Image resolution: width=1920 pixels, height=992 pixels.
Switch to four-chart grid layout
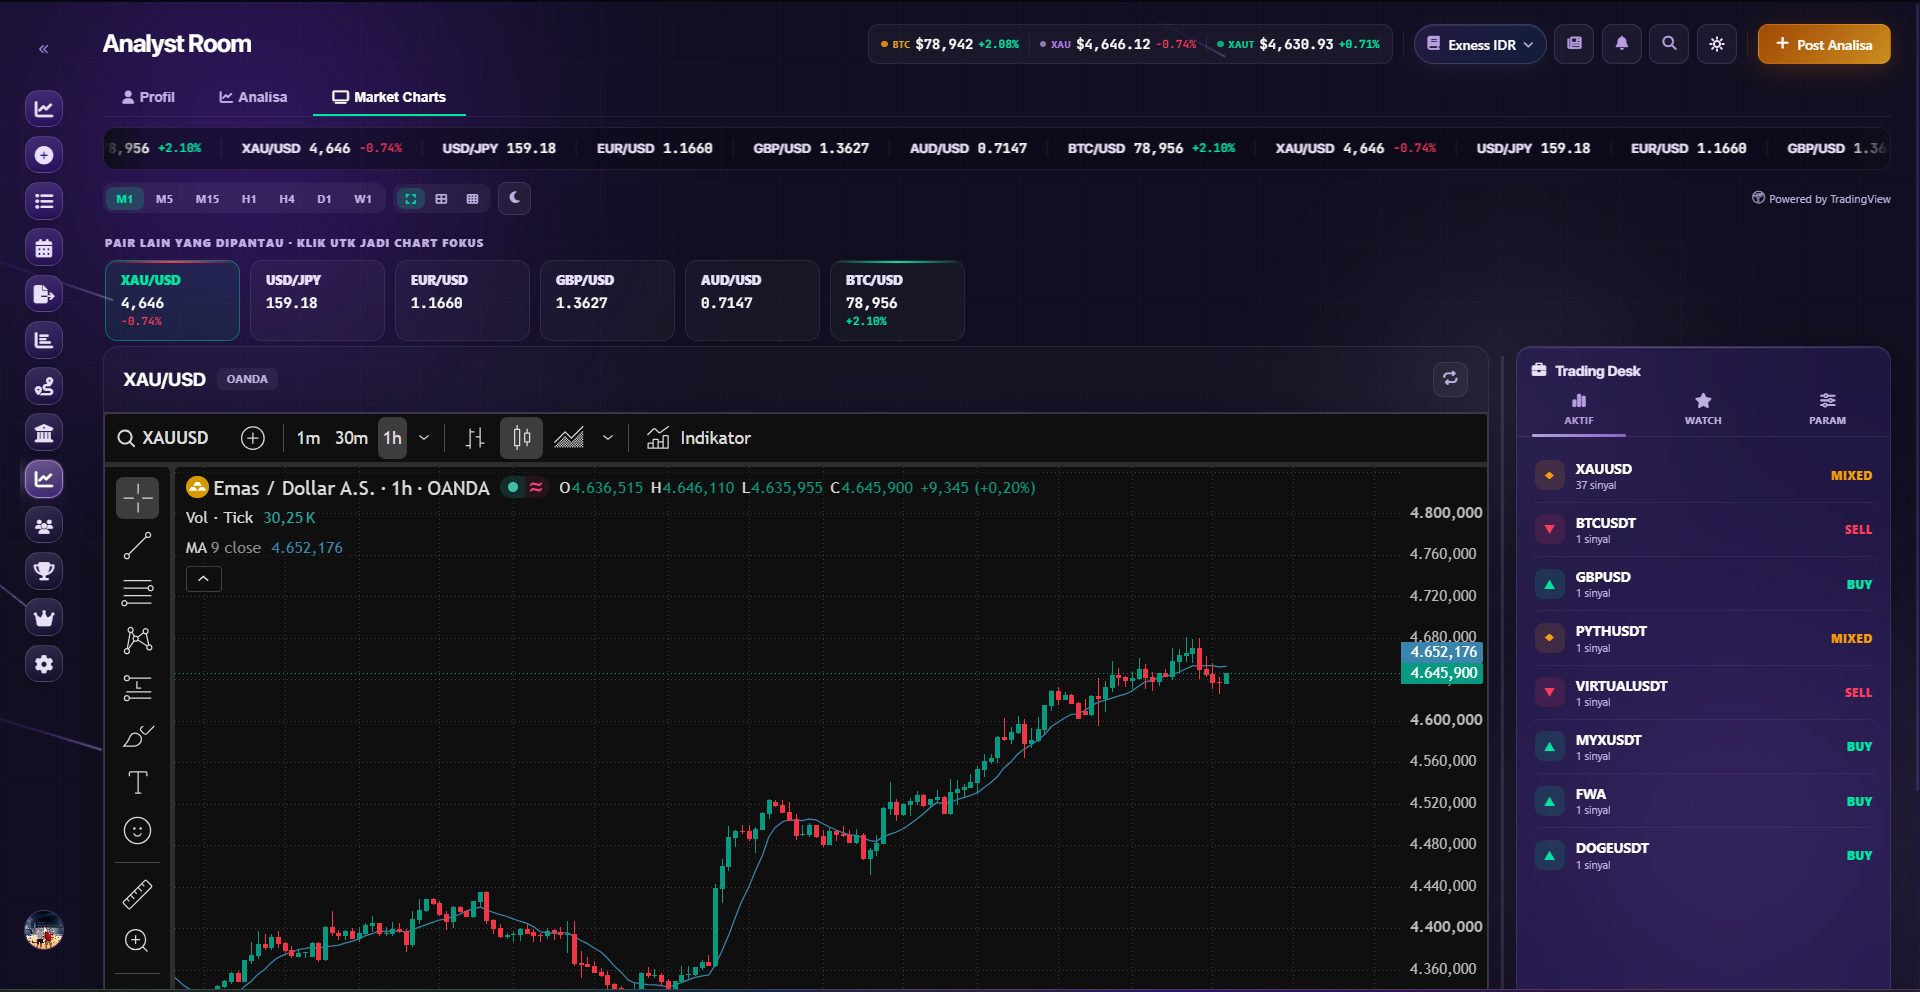441,199
